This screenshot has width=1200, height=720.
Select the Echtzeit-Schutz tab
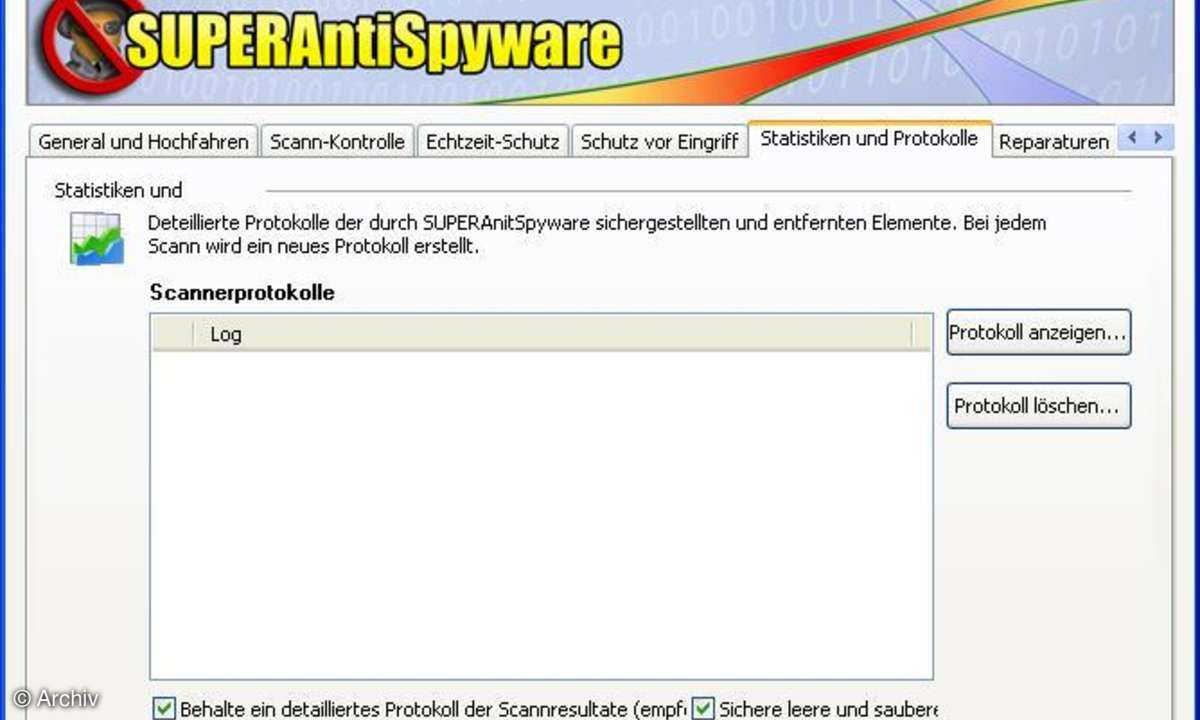(x=492, y=141)
